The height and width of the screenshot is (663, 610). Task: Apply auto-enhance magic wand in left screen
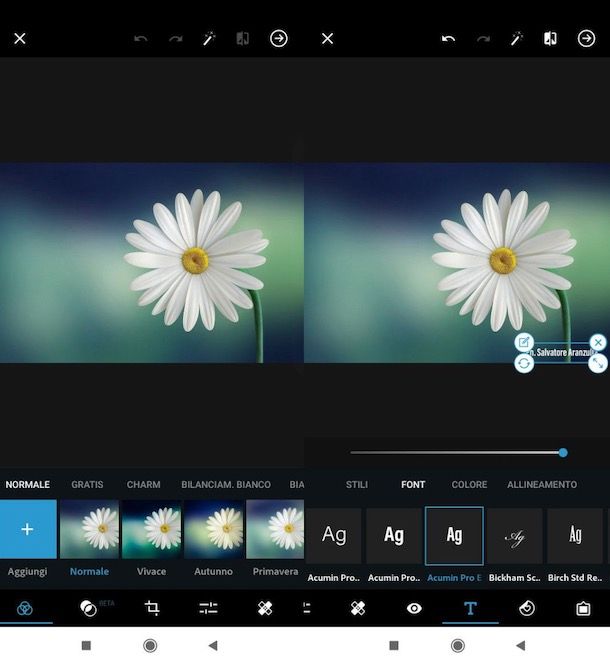[209, 38]
